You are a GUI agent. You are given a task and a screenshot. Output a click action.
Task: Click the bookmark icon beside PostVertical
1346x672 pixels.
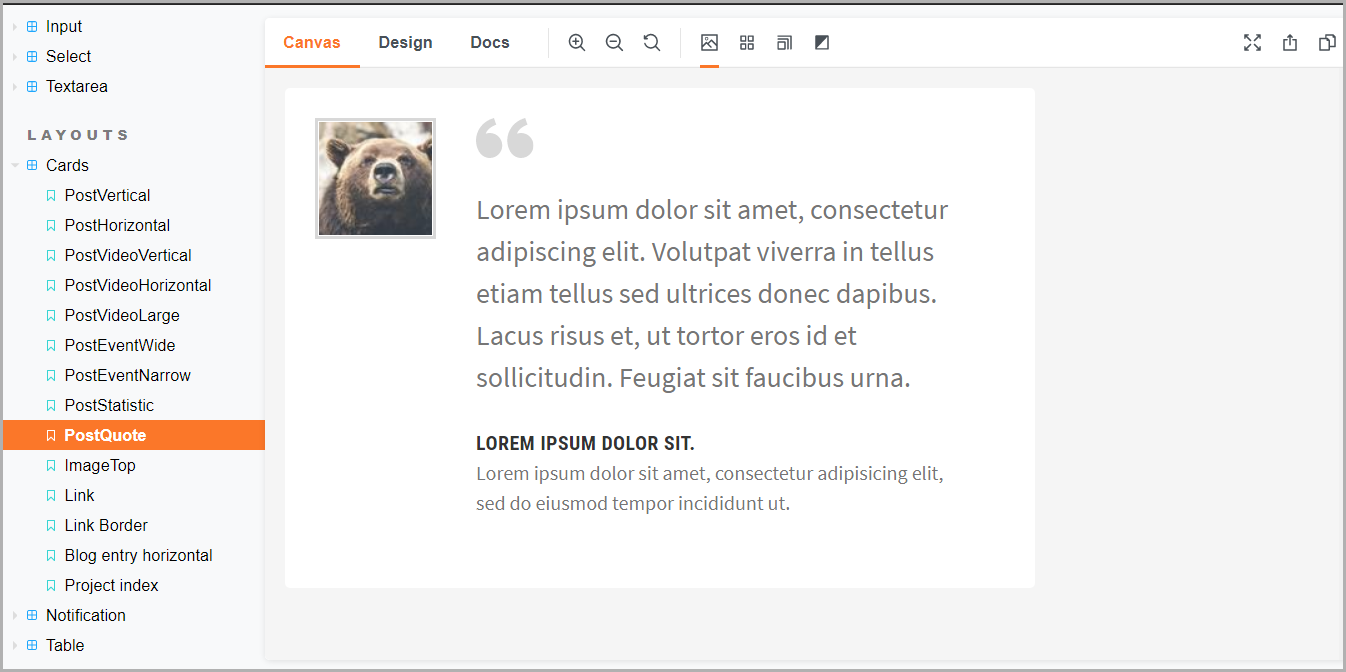coord(52,196)
